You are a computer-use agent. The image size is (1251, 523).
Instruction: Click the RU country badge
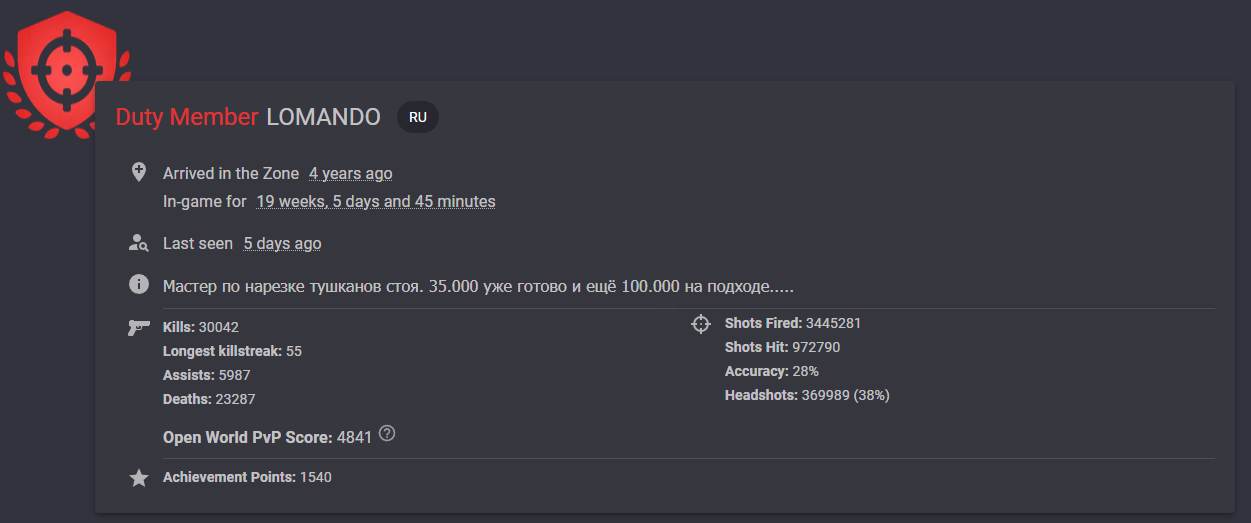[x=418, y=117]
